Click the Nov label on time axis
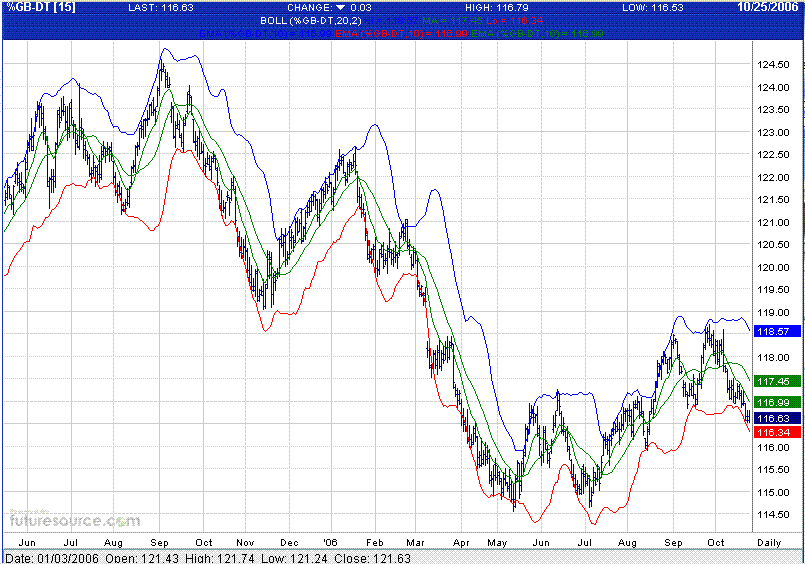This screenshot has width=805, height=564. click(x=245, y=542)
